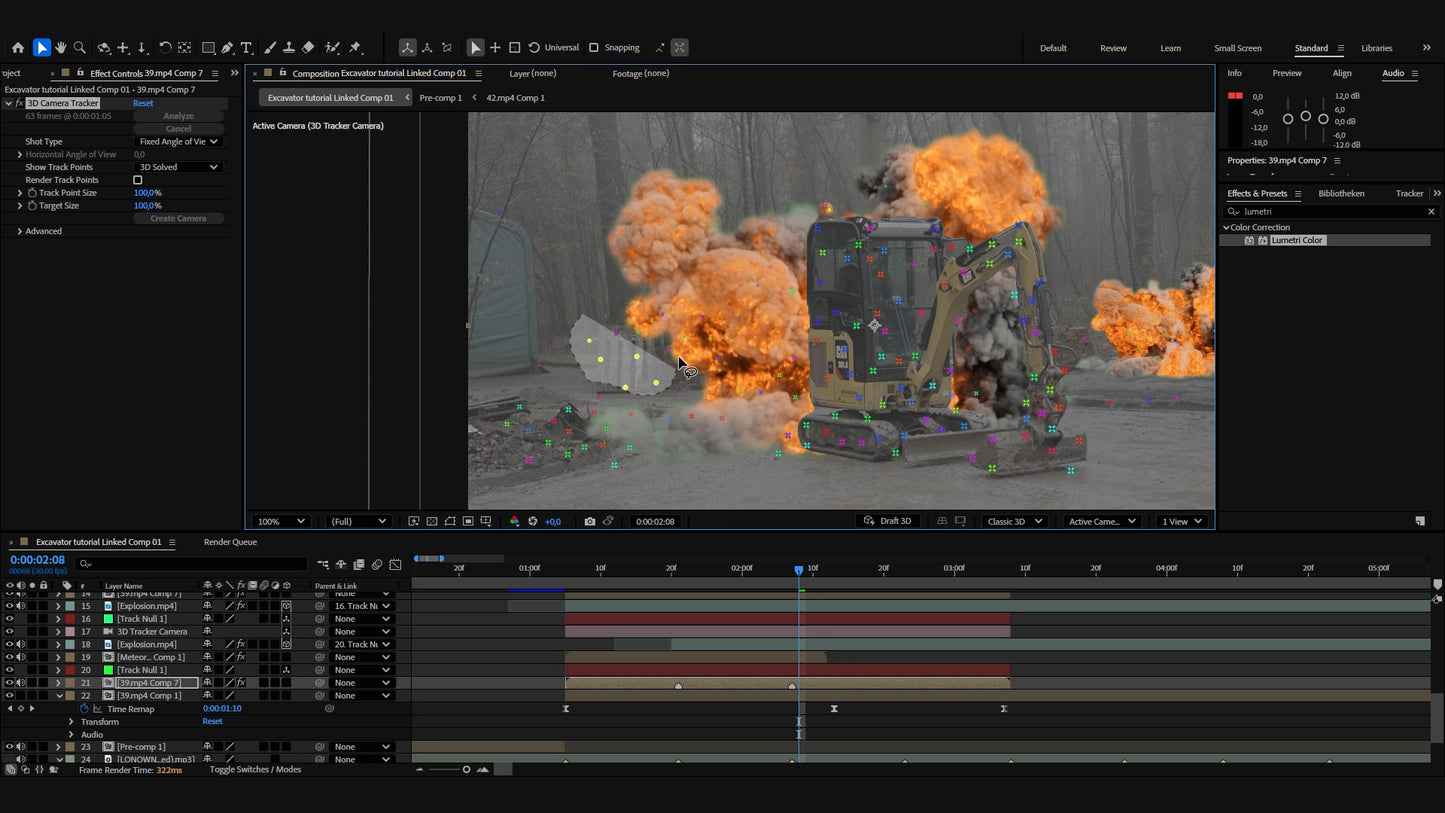
Task: Click the Motion Blur enable icon in timeline
Action: click(x=377, y=565)
